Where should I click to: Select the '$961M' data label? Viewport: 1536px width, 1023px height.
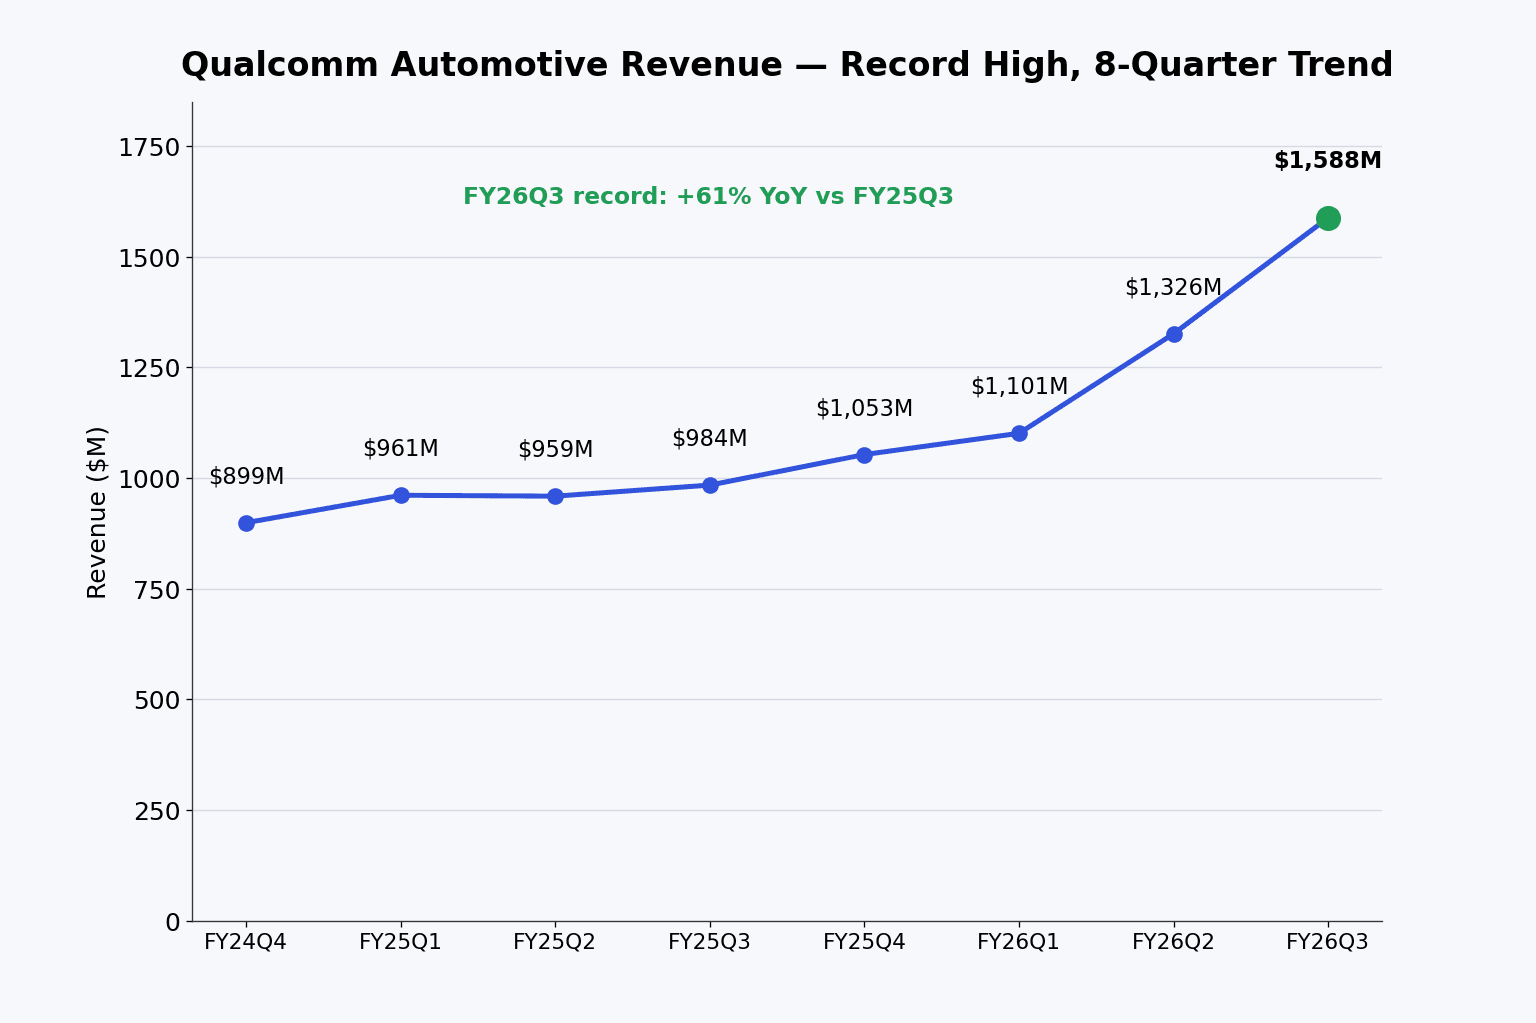401,449
